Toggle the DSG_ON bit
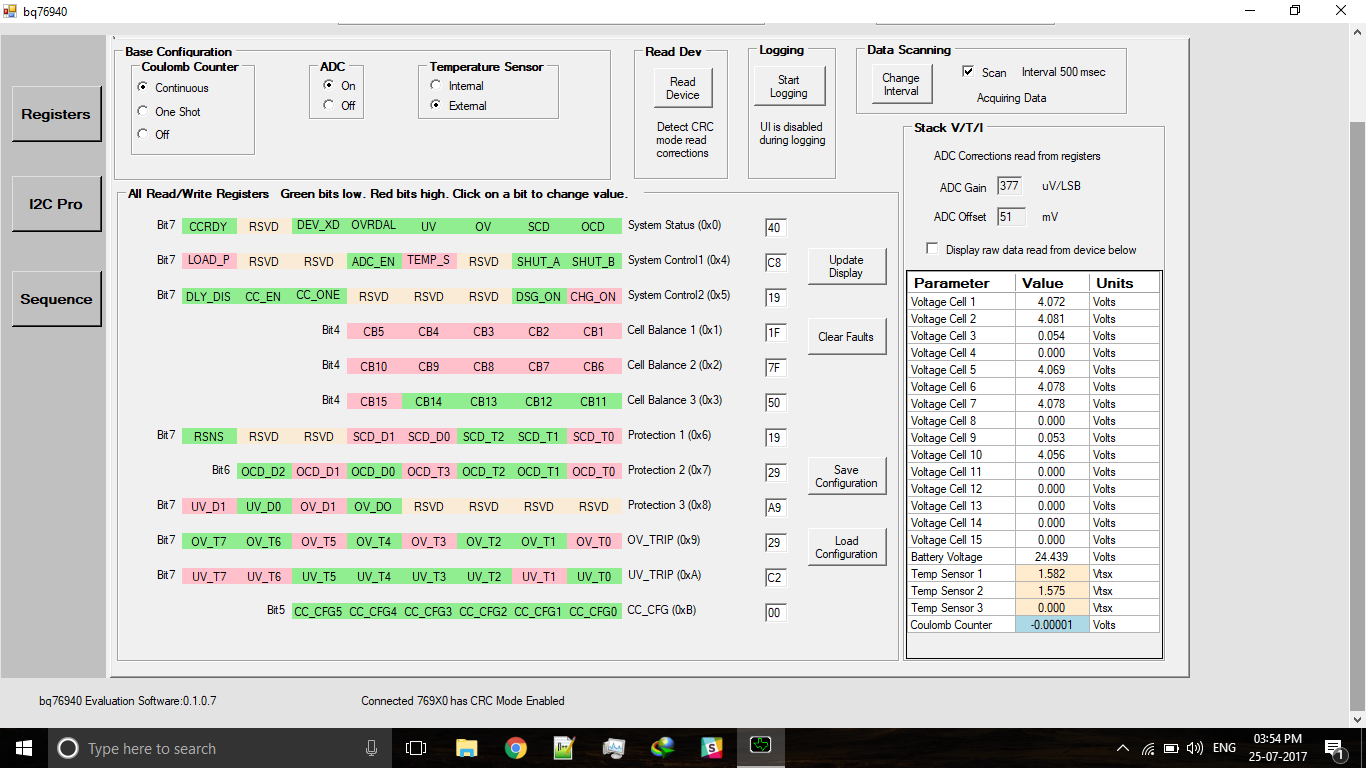 tap(539, 296)
